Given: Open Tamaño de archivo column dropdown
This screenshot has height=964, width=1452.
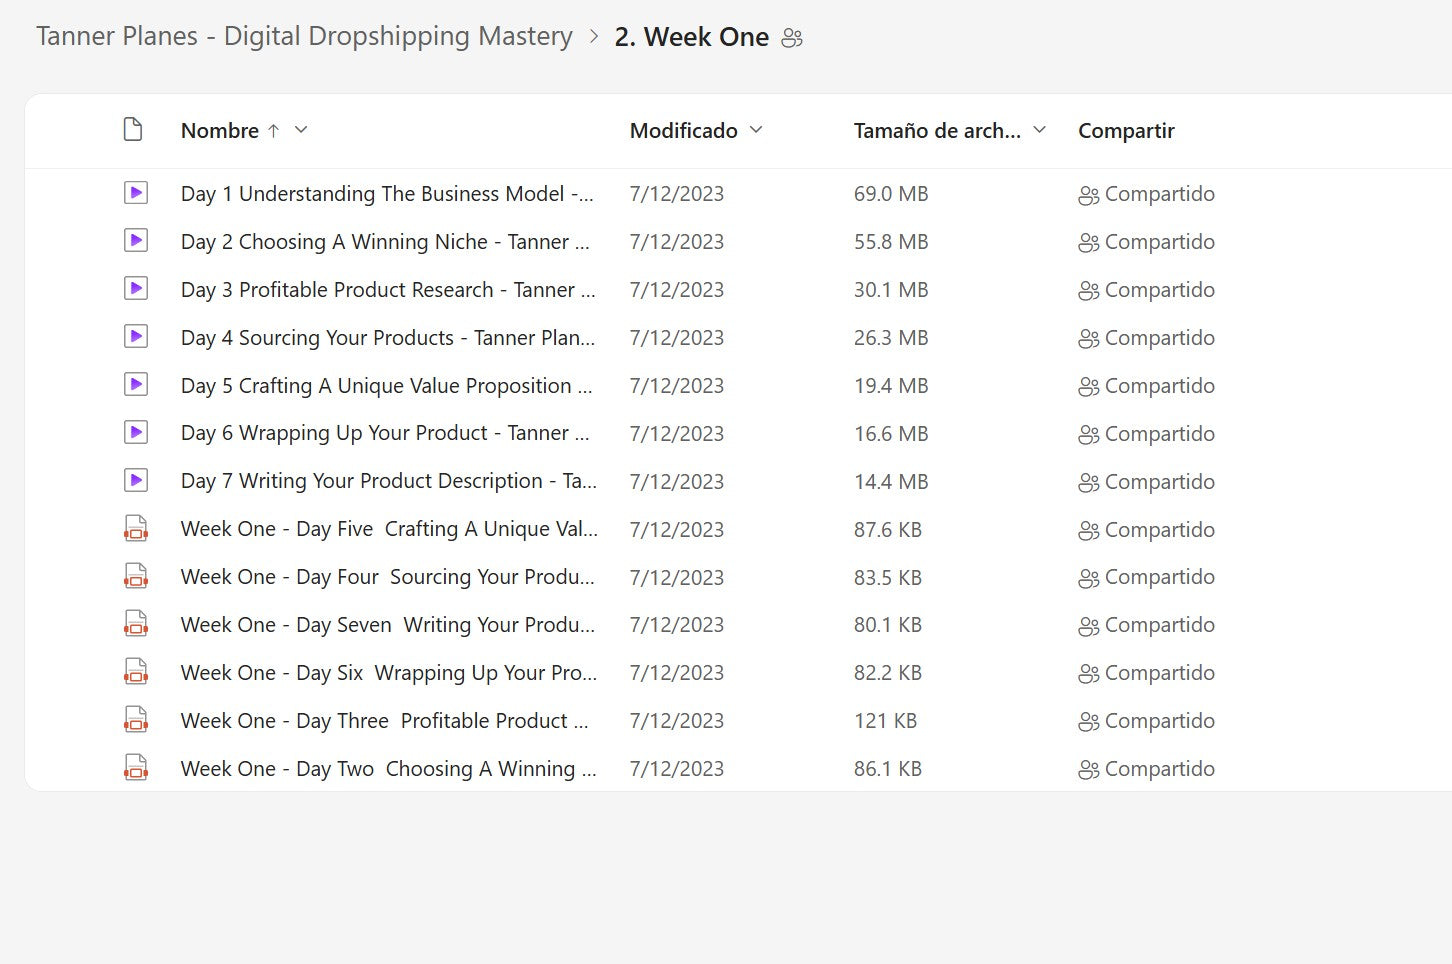Looking at the screenshot, I should 1040,130.
